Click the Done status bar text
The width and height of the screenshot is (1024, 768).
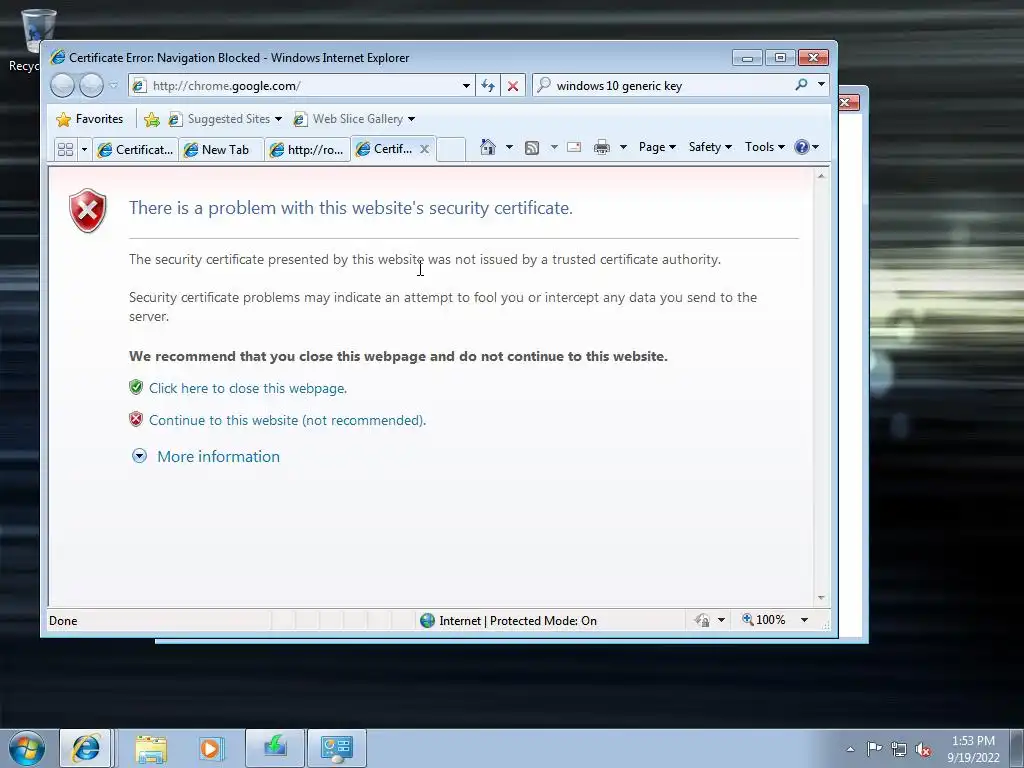point(63,620)
